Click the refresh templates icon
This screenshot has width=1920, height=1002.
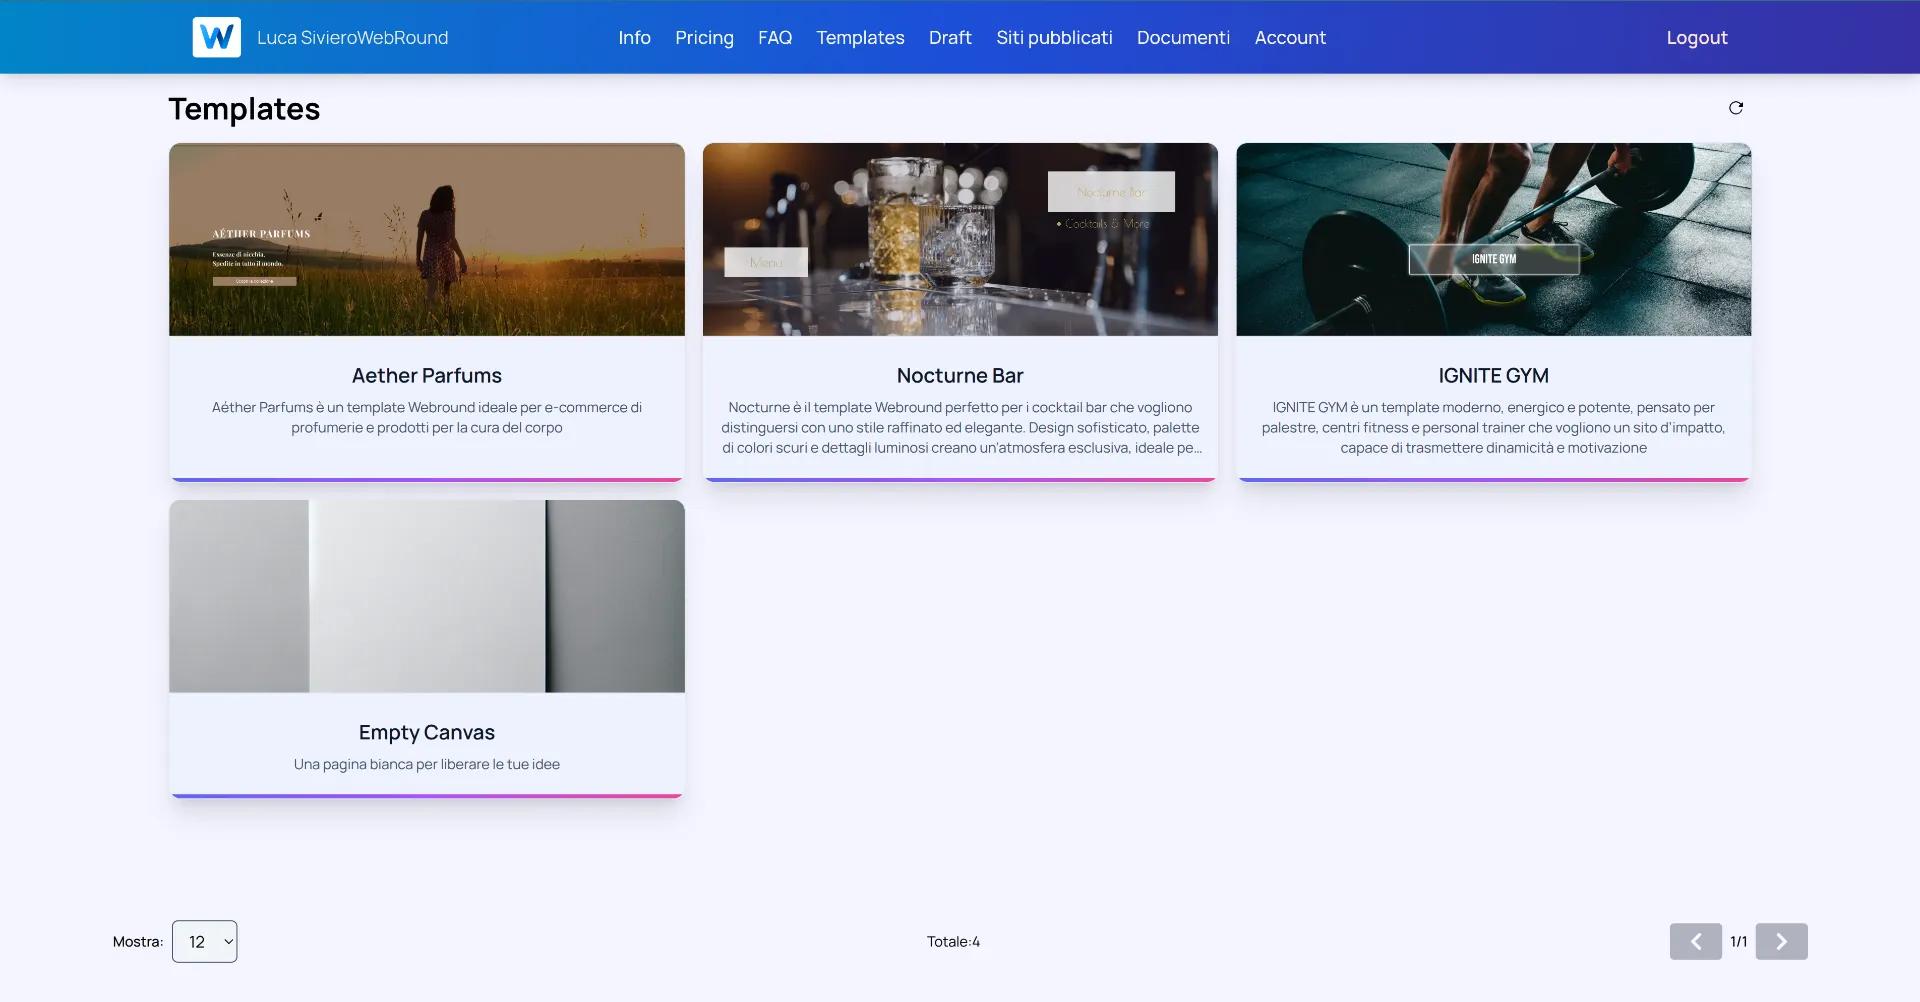point(1736,108)
